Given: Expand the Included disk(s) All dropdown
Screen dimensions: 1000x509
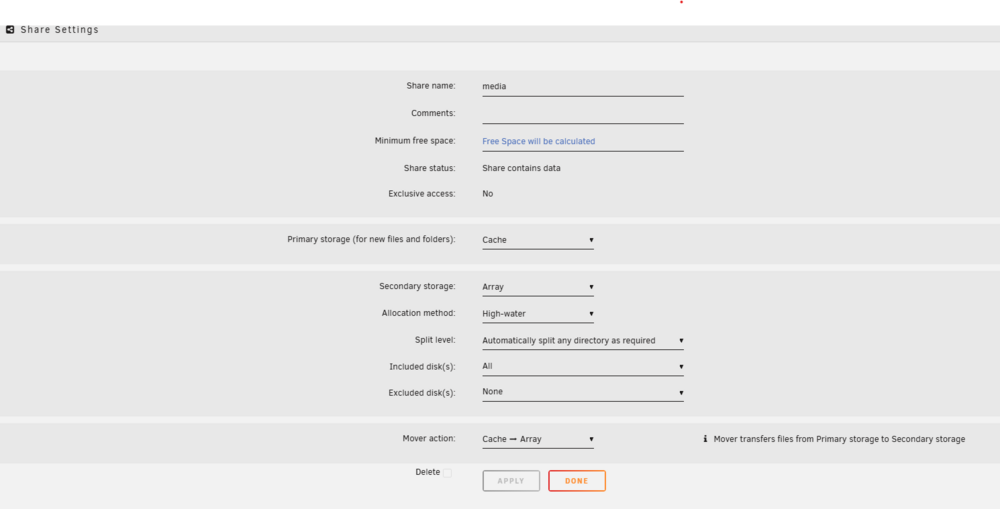Looking at the screenshot, I should [x=583, y=367].
